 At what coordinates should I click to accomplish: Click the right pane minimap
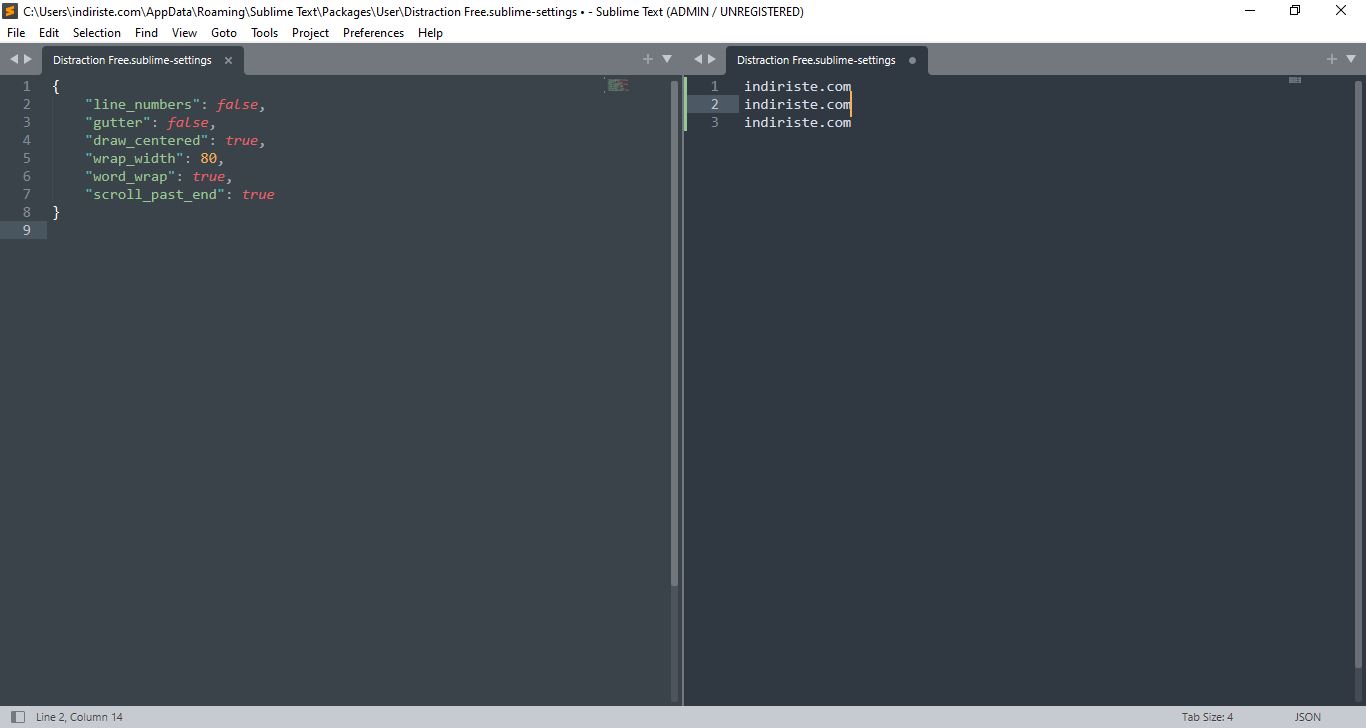pos(1295,80)
